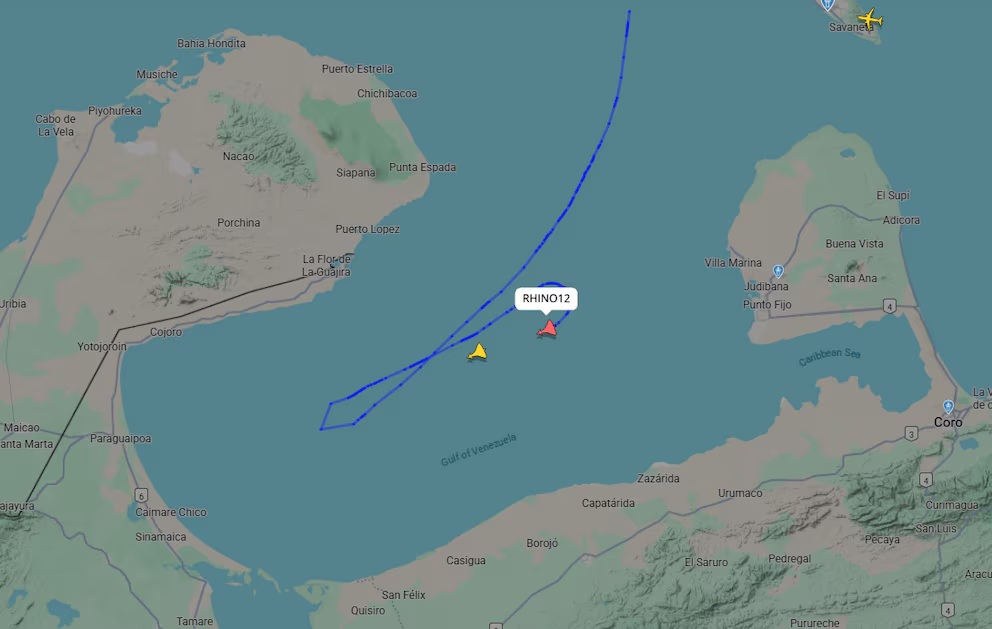Select the yellow airplane over Savaneta

click(x=871, y=19)
